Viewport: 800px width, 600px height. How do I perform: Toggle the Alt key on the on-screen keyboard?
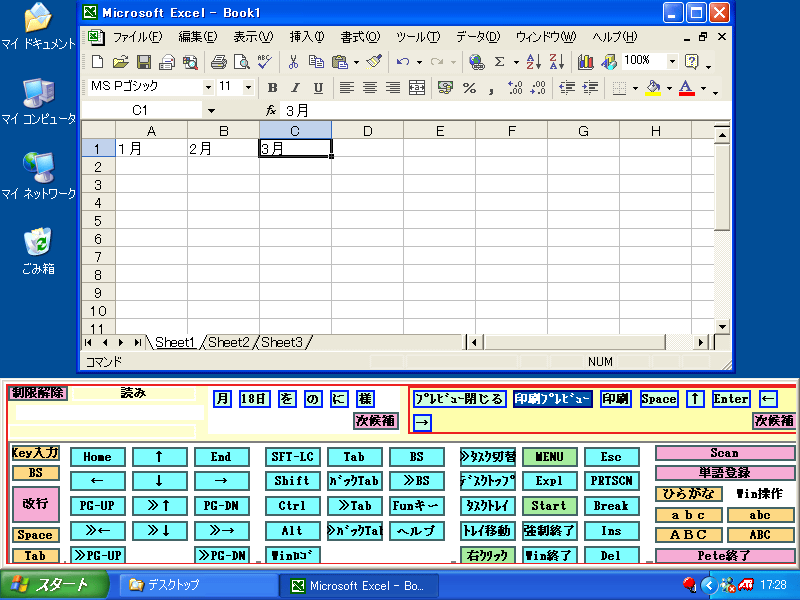[x=292, y=531]
